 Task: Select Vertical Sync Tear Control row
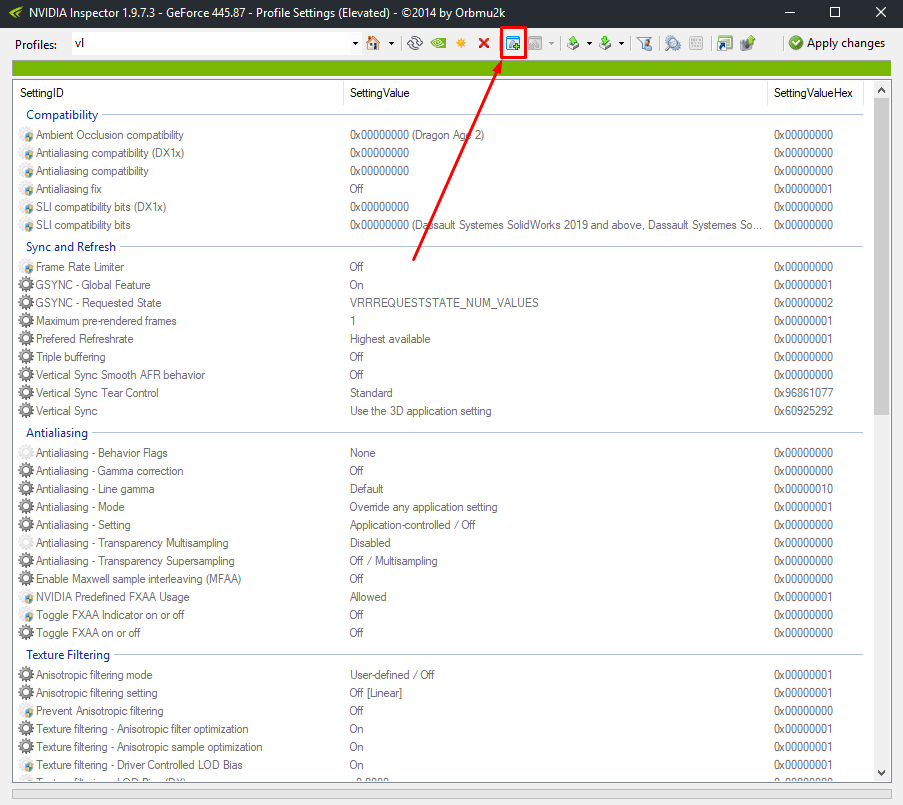pos(97,393)
